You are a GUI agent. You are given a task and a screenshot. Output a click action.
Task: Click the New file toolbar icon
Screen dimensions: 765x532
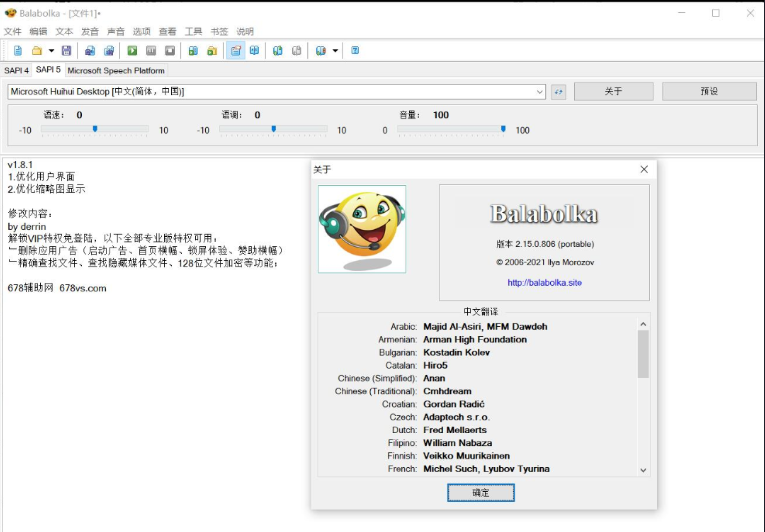point(18,50)
